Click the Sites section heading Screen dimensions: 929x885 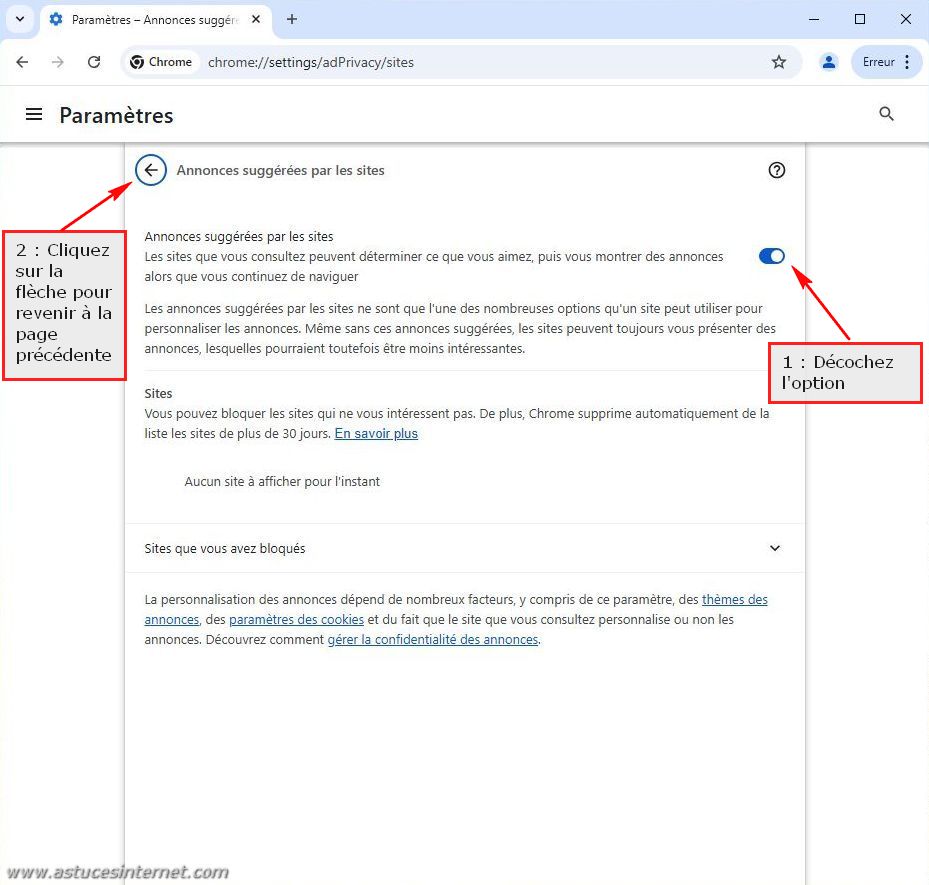(158, 394)
